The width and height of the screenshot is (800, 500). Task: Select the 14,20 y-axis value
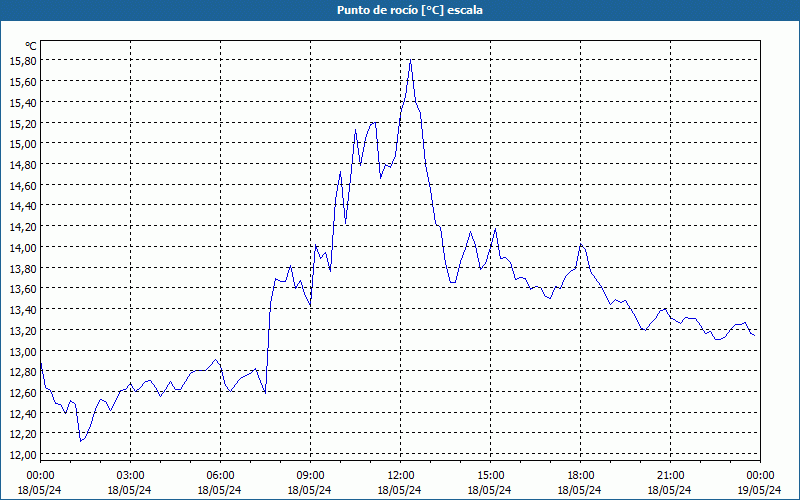tap(23, 227)
